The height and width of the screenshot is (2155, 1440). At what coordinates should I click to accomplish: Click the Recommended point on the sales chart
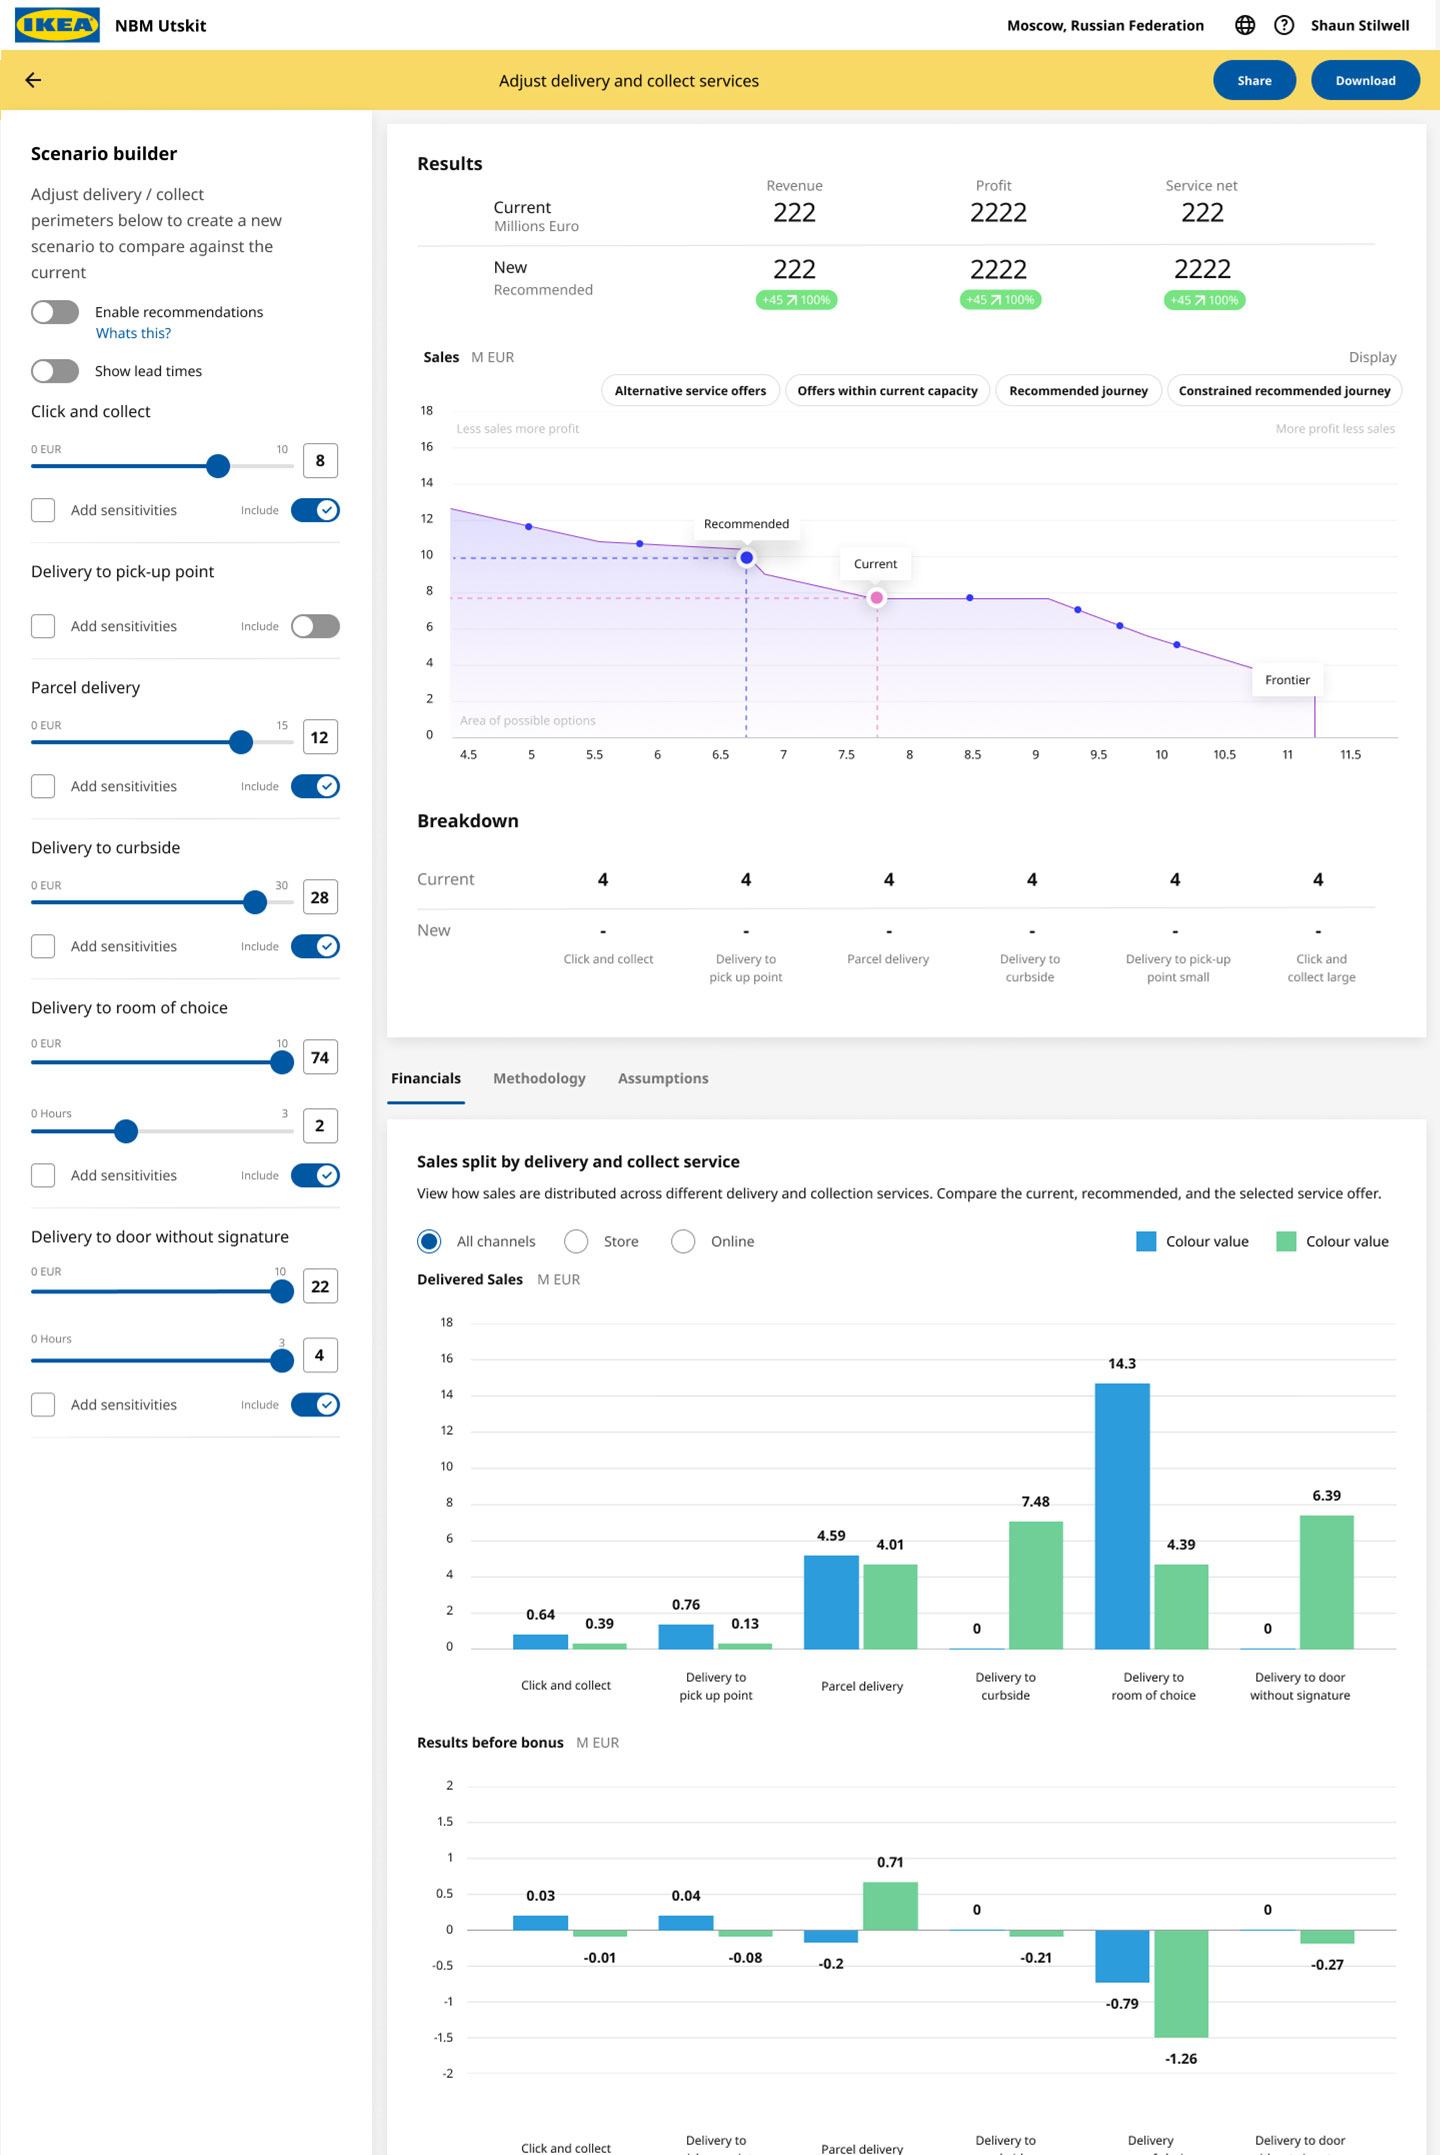click(x=746, y=558)
